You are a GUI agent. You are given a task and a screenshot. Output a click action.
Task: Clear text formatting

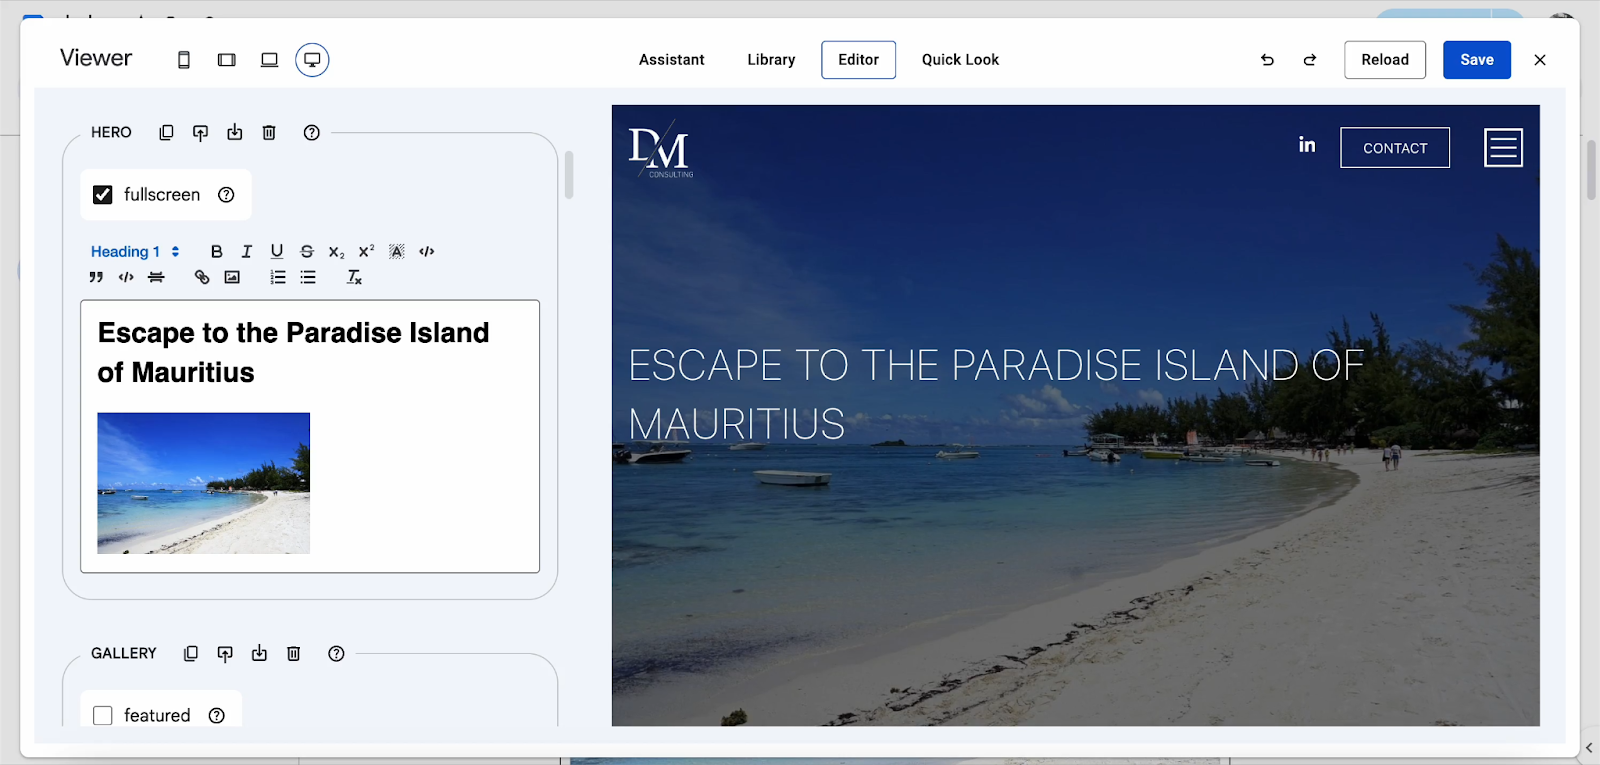point(354,277)
